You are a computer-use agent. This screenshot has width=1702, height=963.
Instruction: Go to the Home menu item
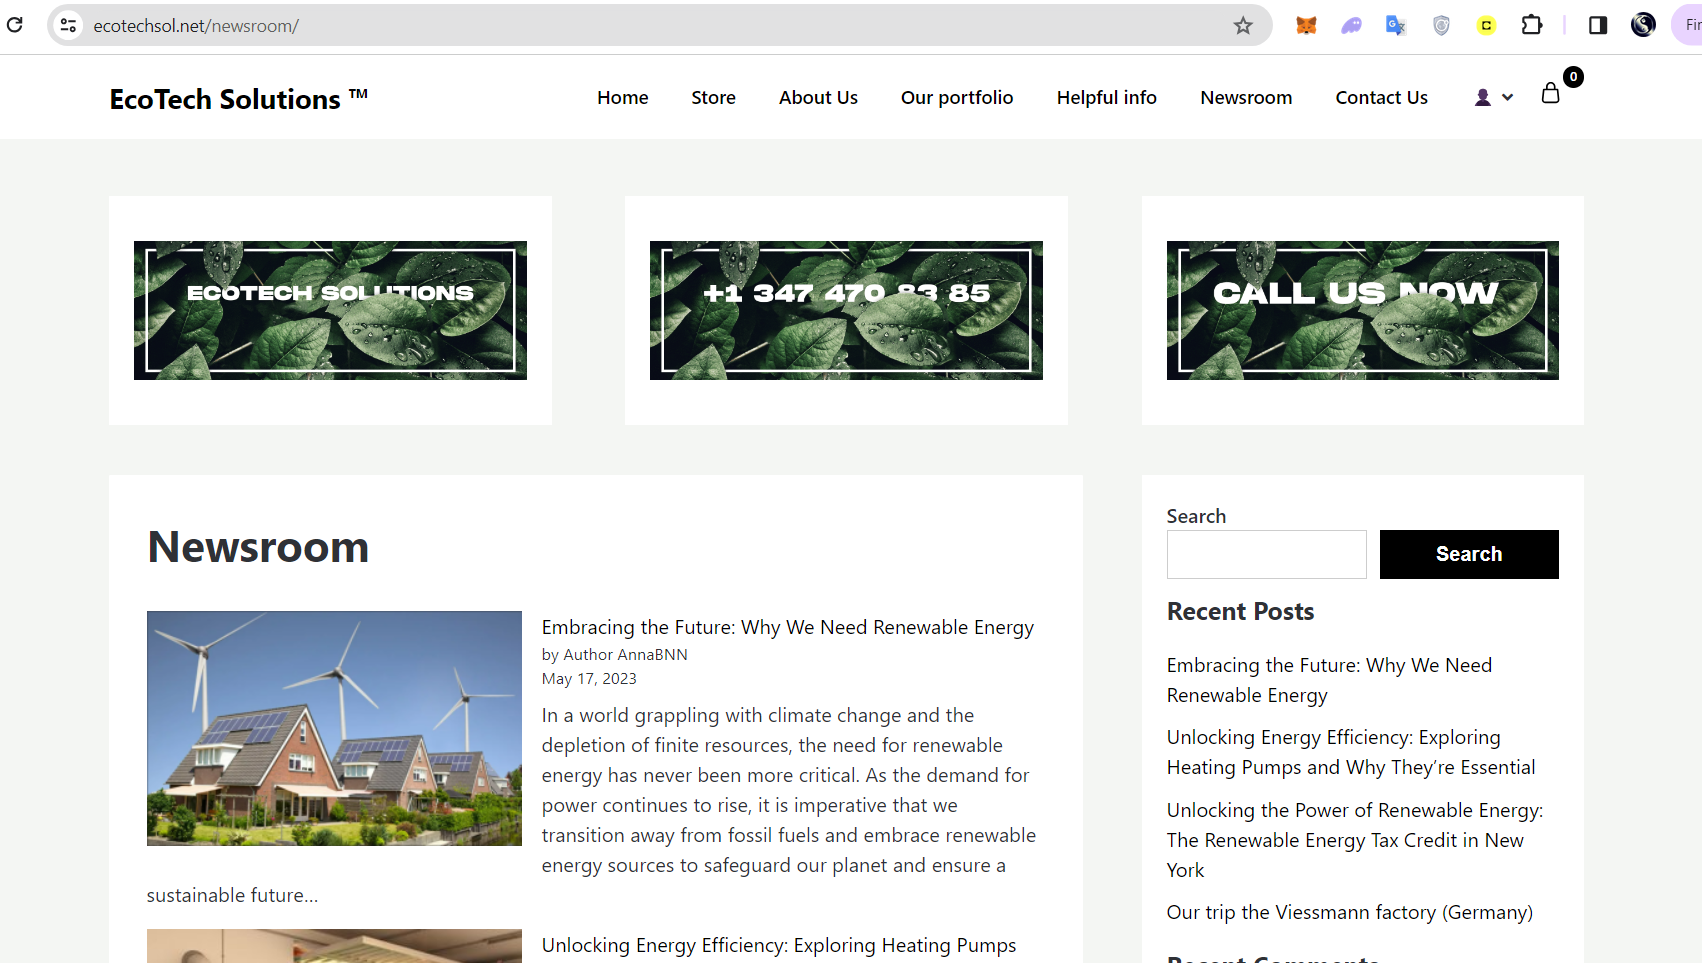pos(623,97)
